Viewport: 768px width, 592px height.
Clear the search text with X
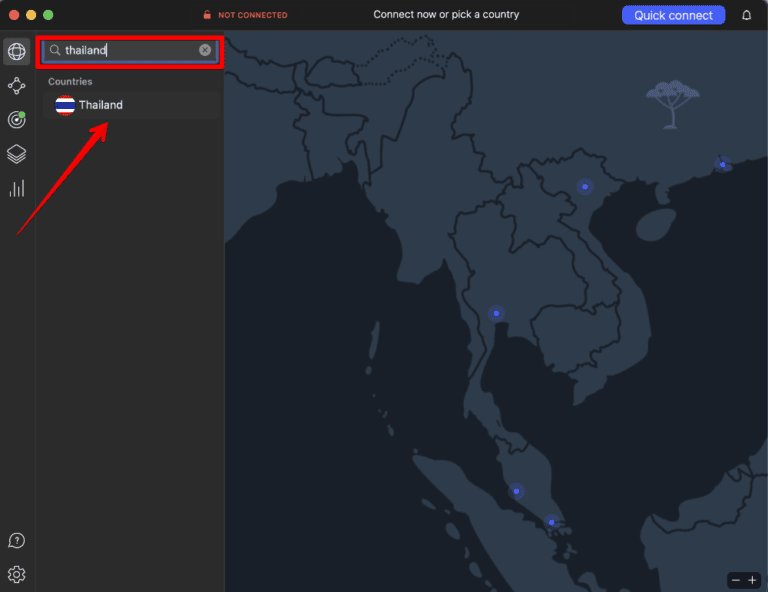pos(205,50)
